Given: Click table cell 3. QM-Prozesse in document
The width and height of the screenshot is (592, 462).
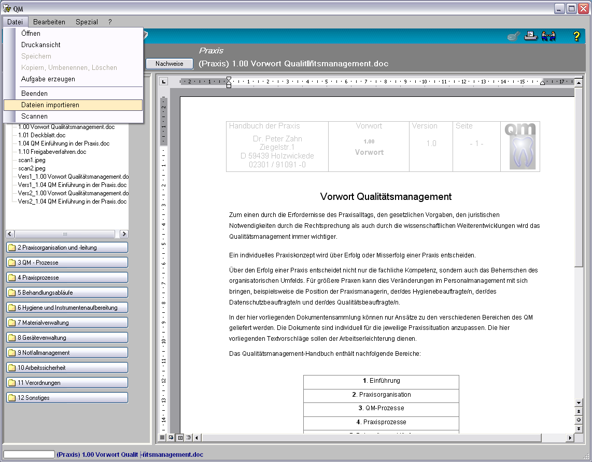Looking at the screenshot, I should pyautogui.click(x=381, y=408).
